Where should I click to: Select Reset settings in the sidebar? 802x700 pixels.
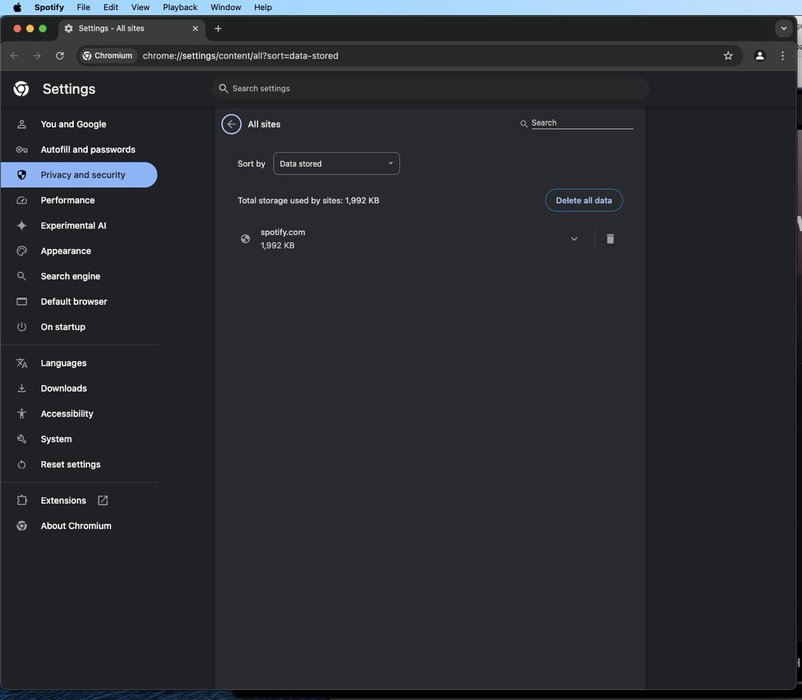(x=70, y=465)
